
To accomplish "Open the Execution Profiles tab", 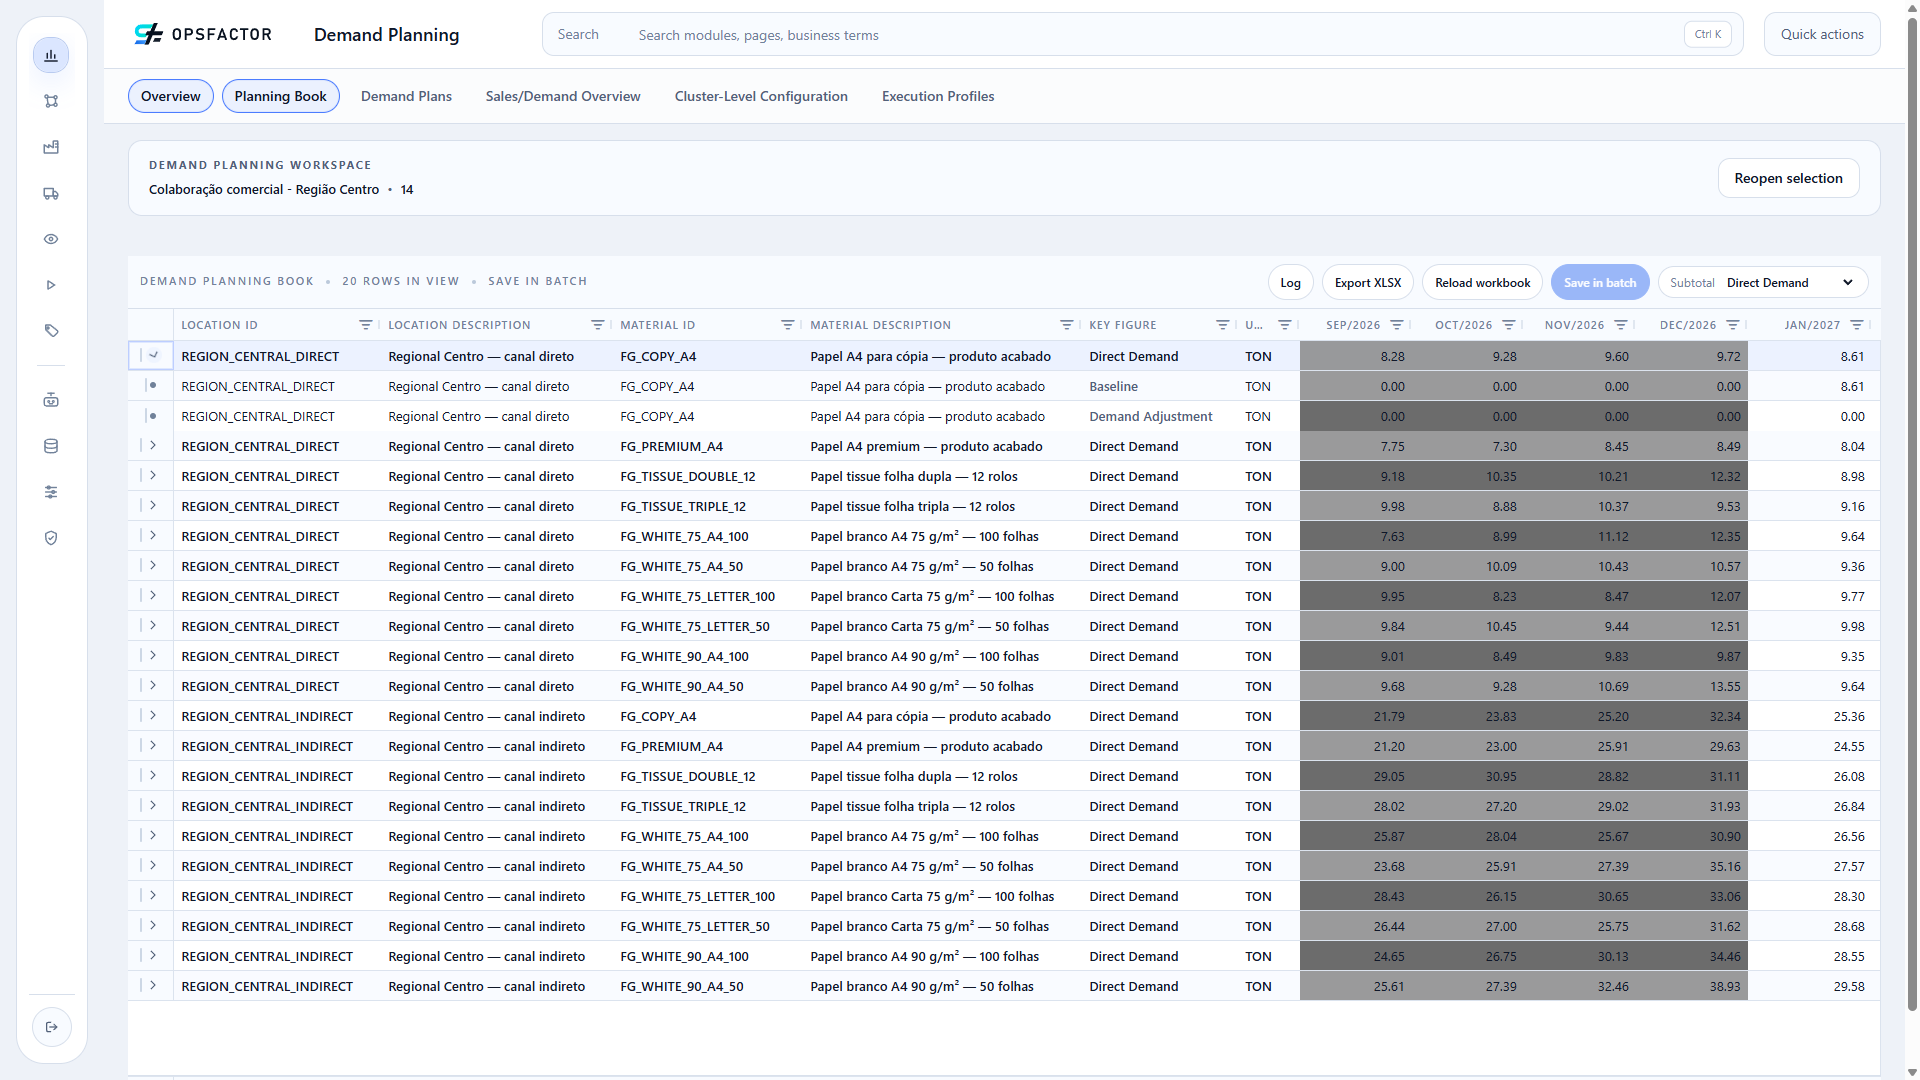I will tap(938, 96).
